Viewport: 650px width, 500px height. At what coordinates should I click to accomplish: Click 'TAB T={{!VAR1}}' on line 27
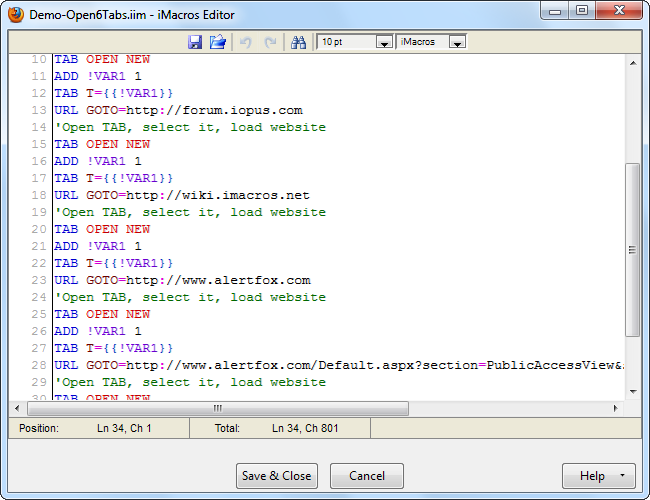point(114,348)
